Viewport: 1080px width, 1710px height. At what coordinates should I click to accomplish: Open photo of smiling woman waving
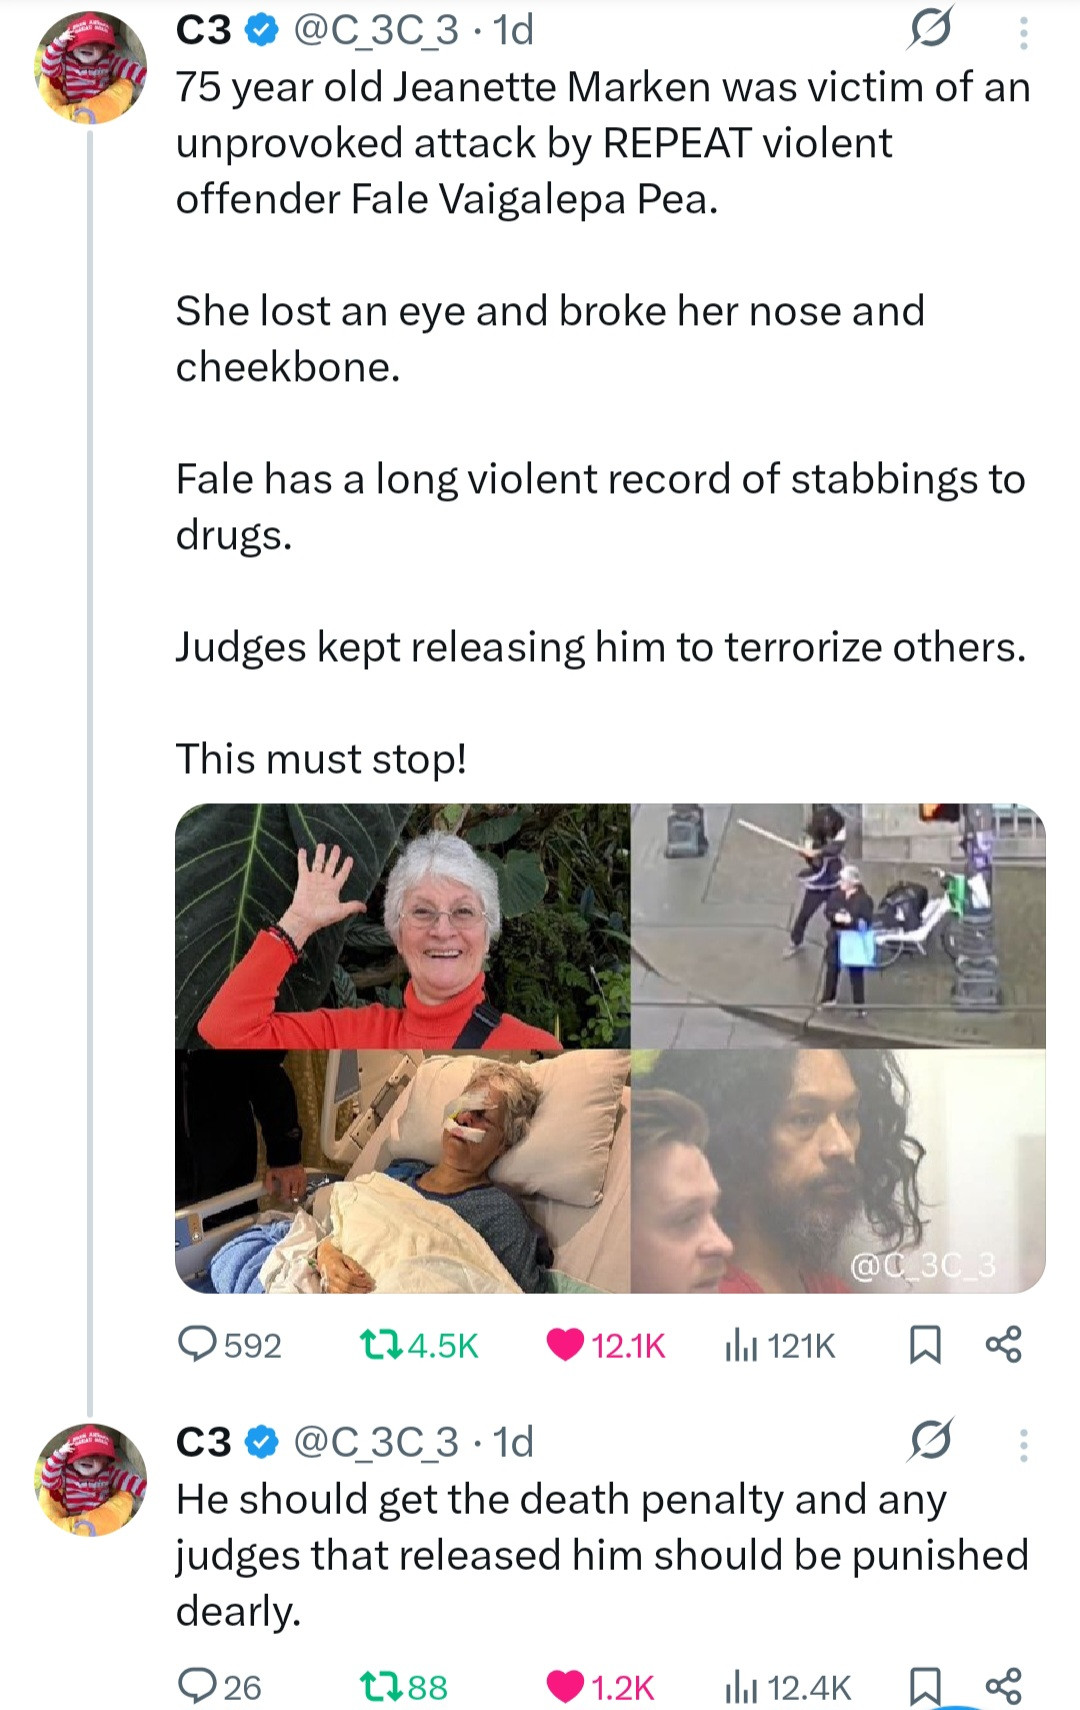coord(402,926)
